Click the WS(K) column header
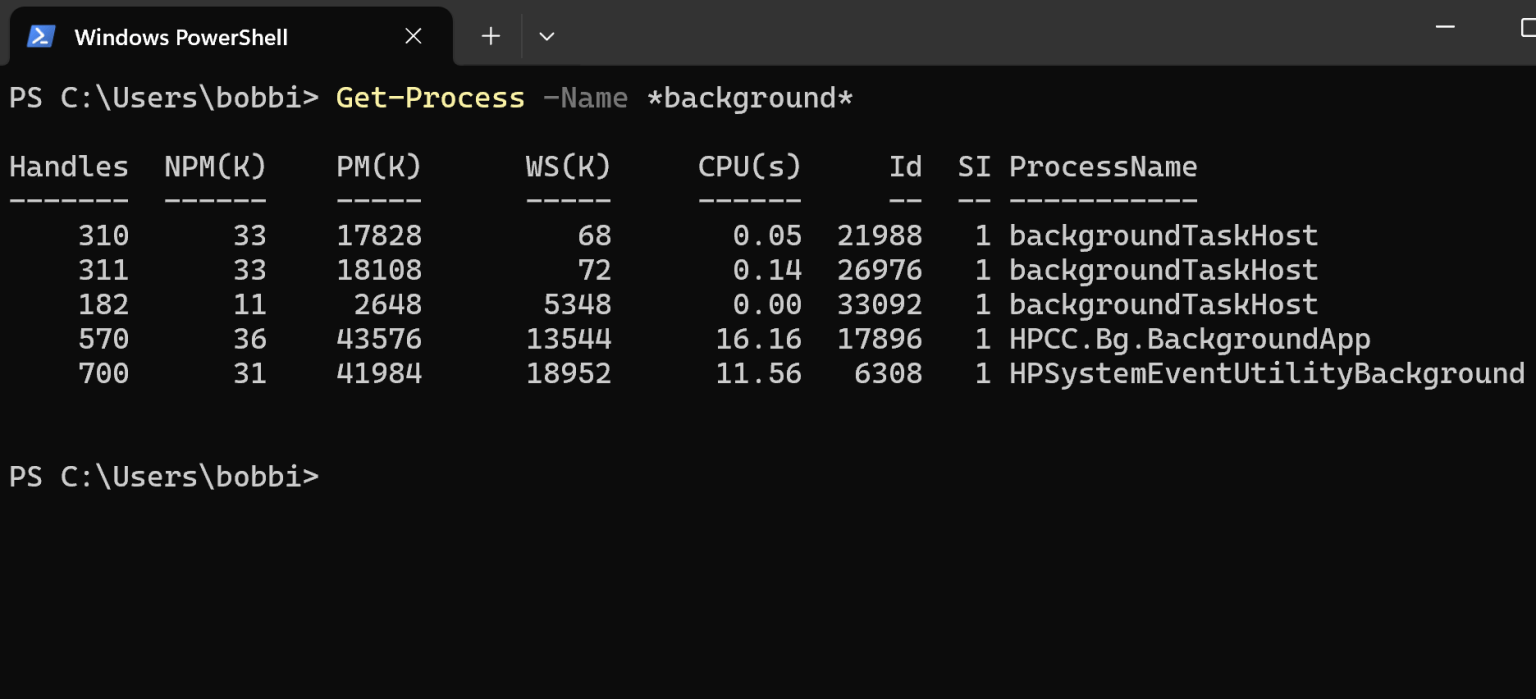 (568, 166)
